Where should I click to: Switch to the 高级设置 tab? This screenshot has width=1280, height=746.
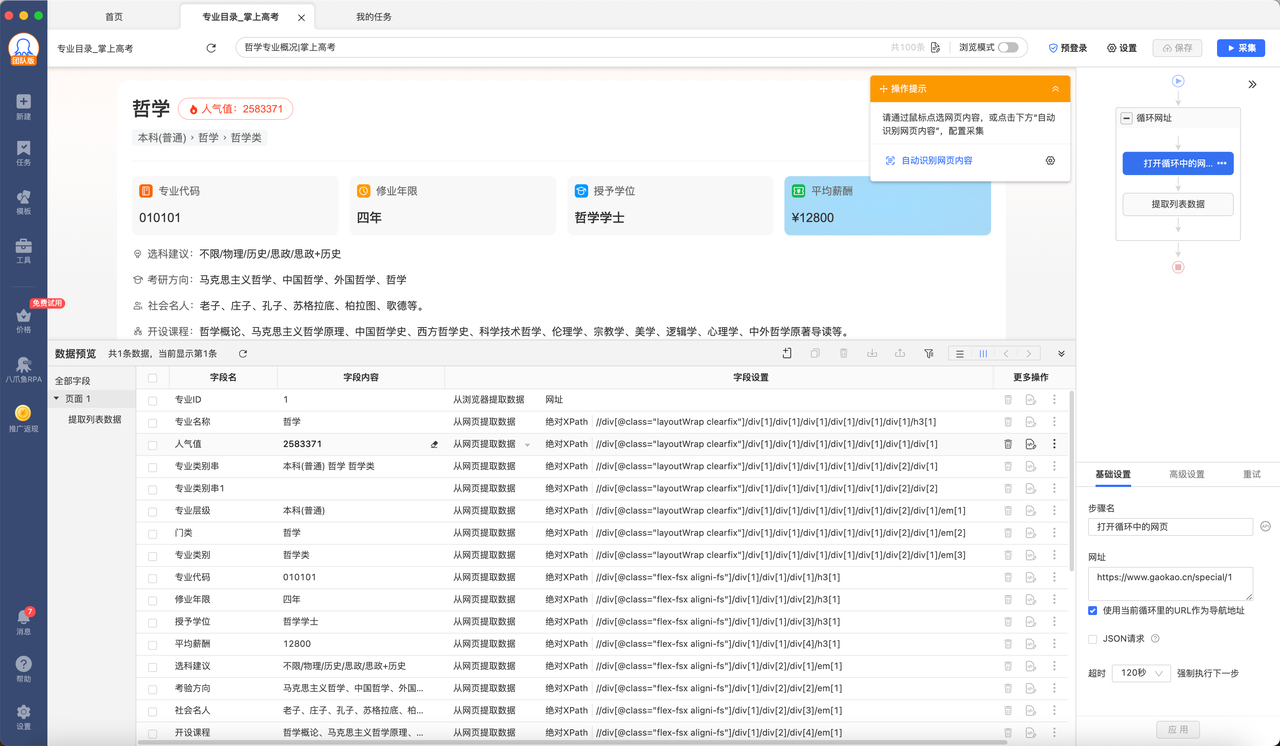1186,474
